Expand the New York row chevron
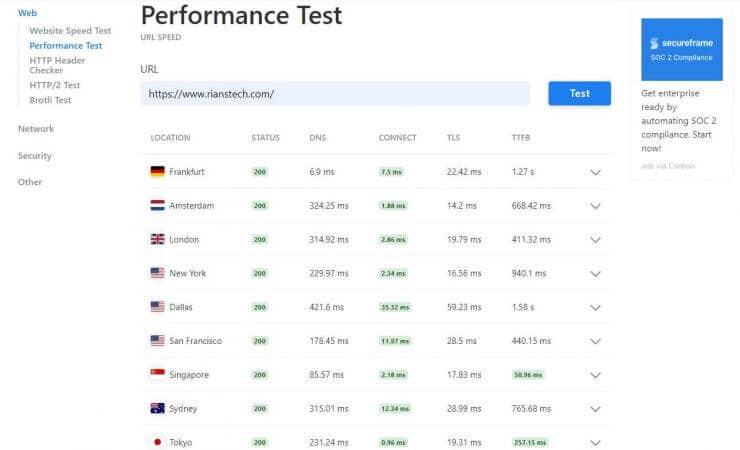Image resolution: width=740 pixels, height=450 pixels. point(596,274)
